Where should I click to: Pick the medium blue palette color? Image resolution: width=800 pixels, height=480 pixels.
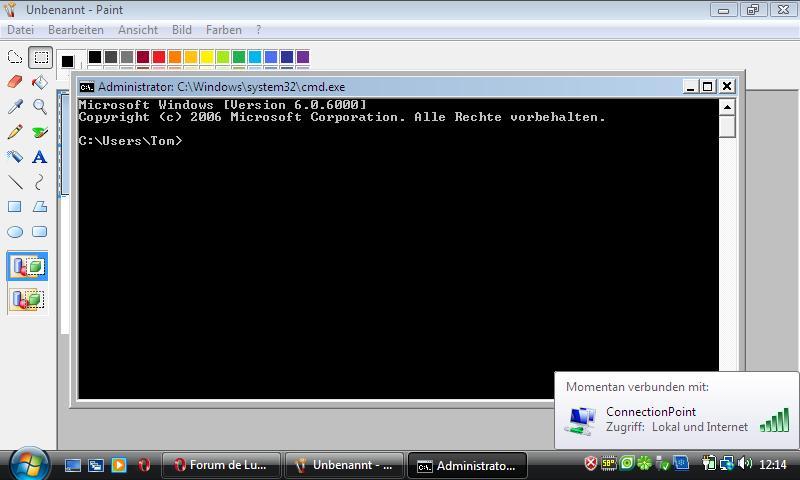tap(271, 57)
